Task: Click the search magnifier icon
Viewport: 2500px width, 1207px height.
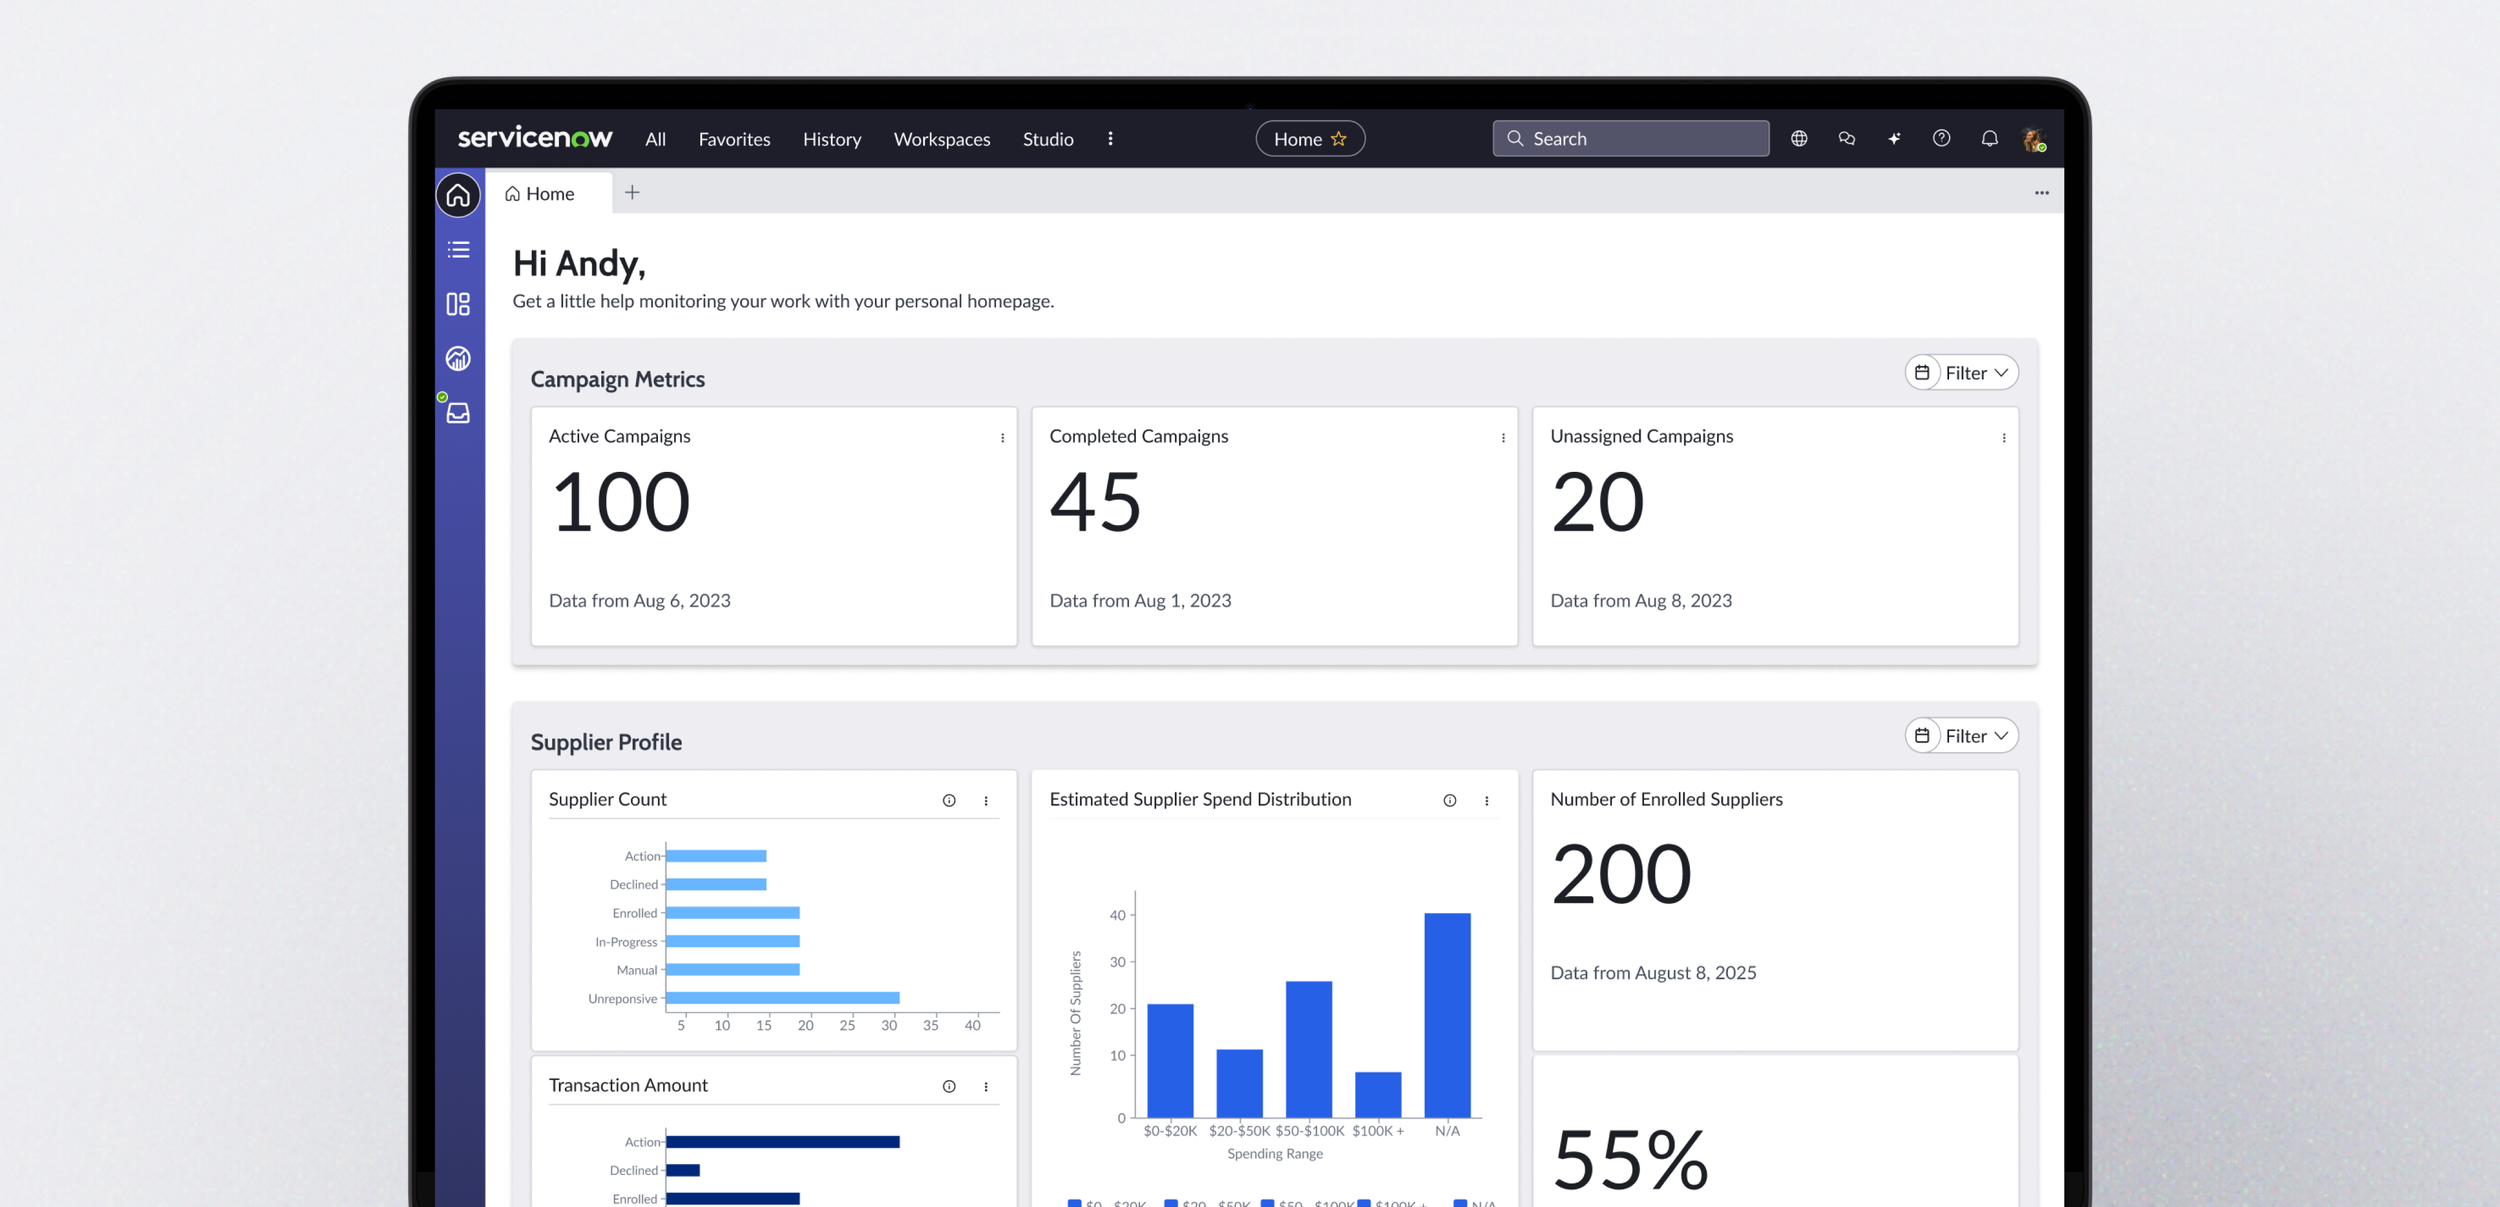Action: point(1515,139)
